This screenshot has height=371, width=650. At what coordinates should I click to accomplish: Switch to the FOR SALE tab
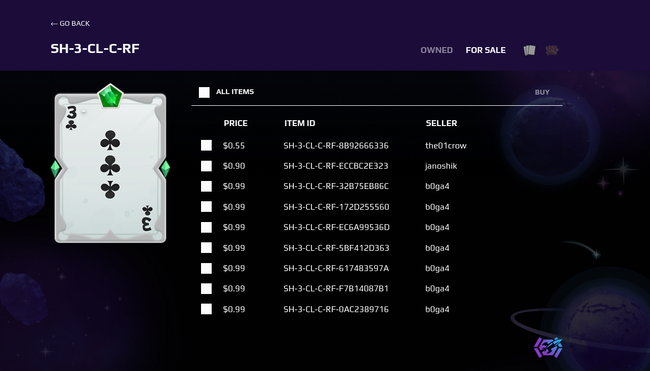pyautogui.click(x=485, y=50)
